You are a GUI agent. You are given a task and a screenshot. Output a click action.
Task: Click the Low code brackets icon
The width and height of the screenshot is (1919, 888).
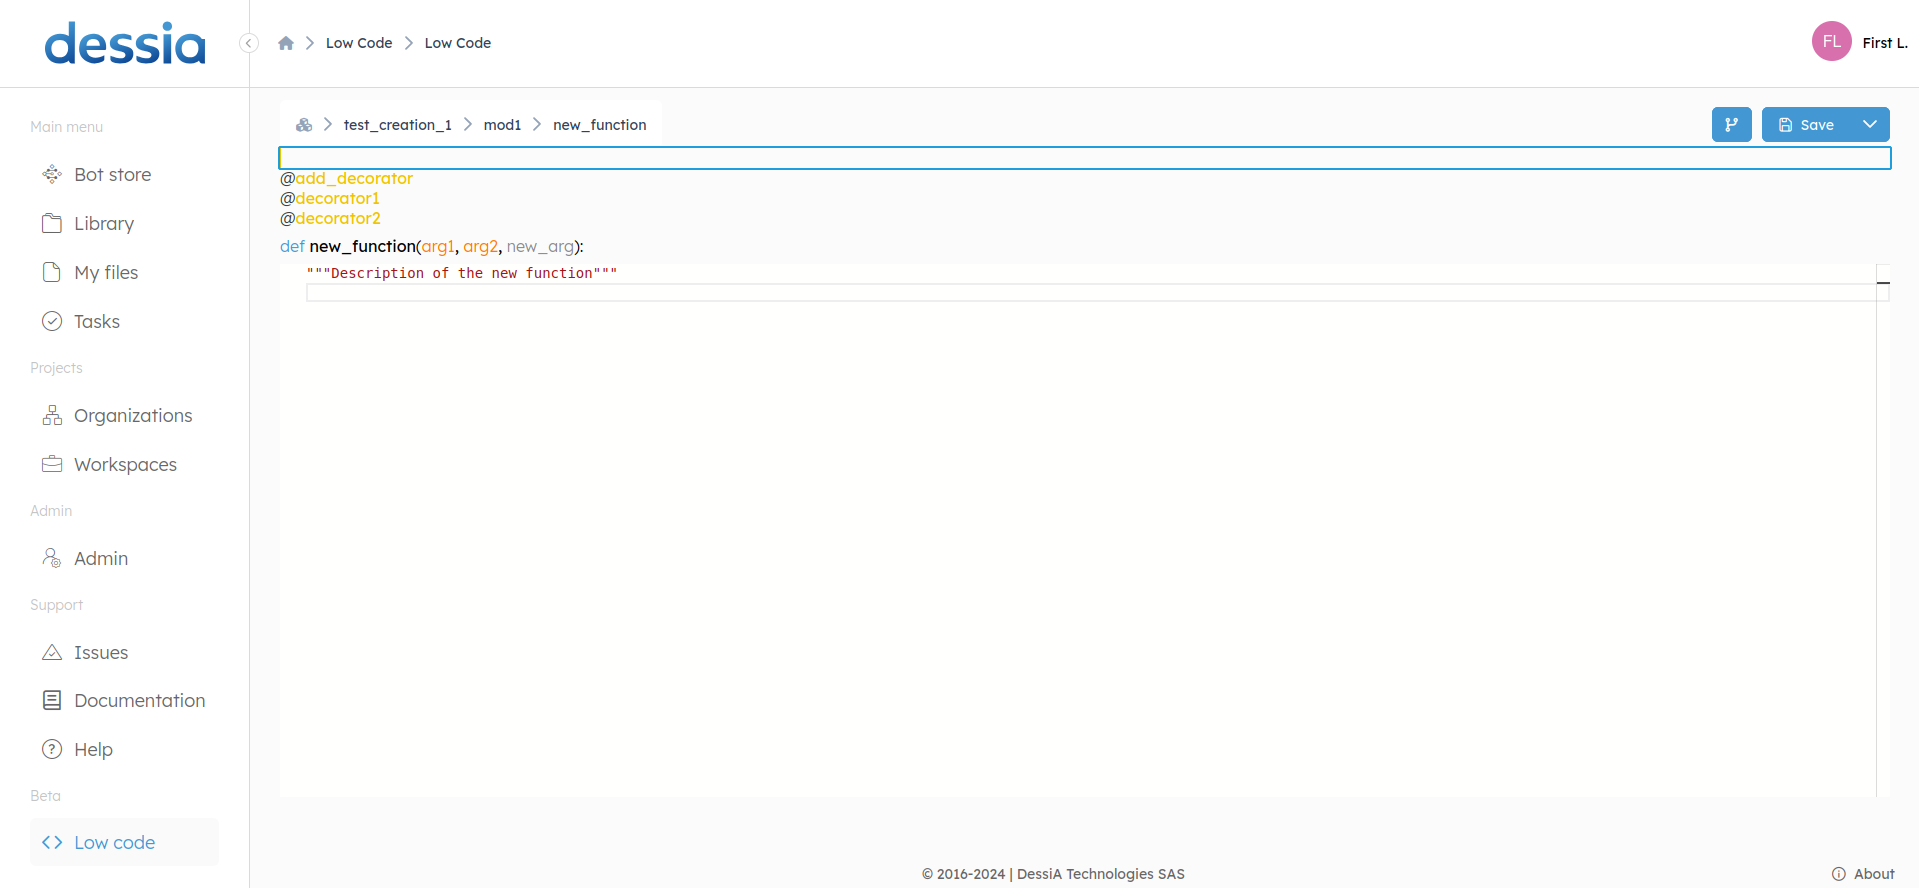[x=52, y=843]
